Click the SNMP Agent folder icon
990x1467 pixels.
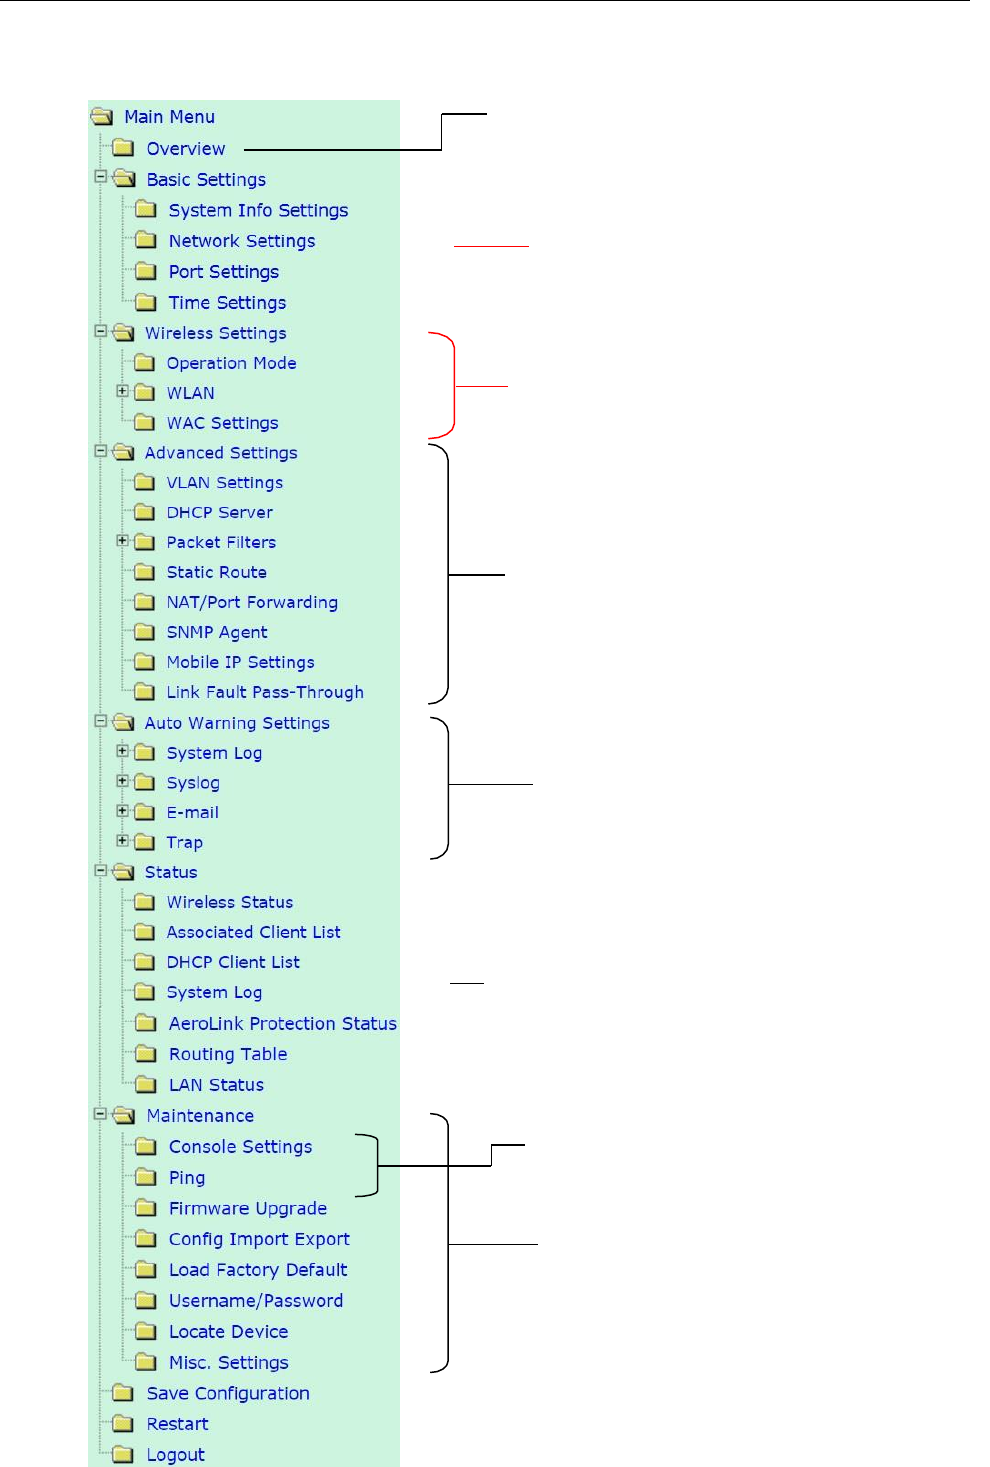click(145, 633)
